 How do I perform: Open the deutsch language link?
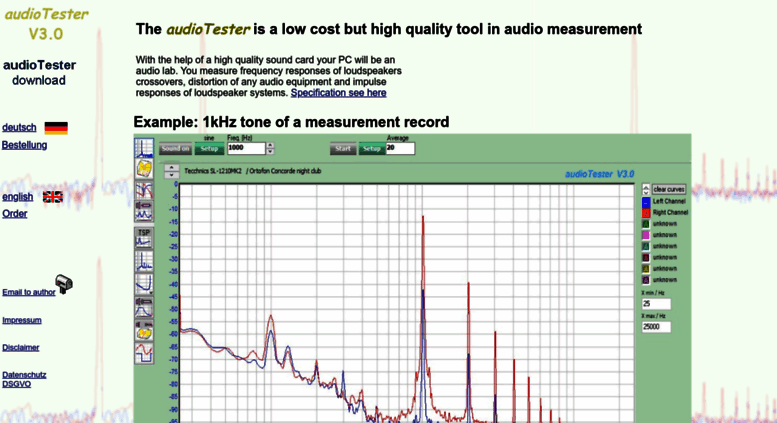pyautogui.click(x=19, y=128)
